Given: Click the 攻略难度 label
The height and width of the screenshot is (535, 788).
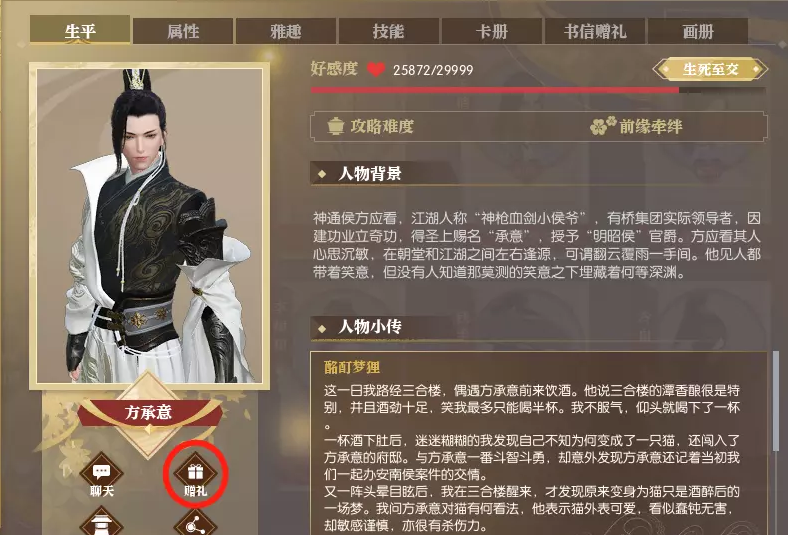Looking at the screenshot, I should click(x=382, y=126).
